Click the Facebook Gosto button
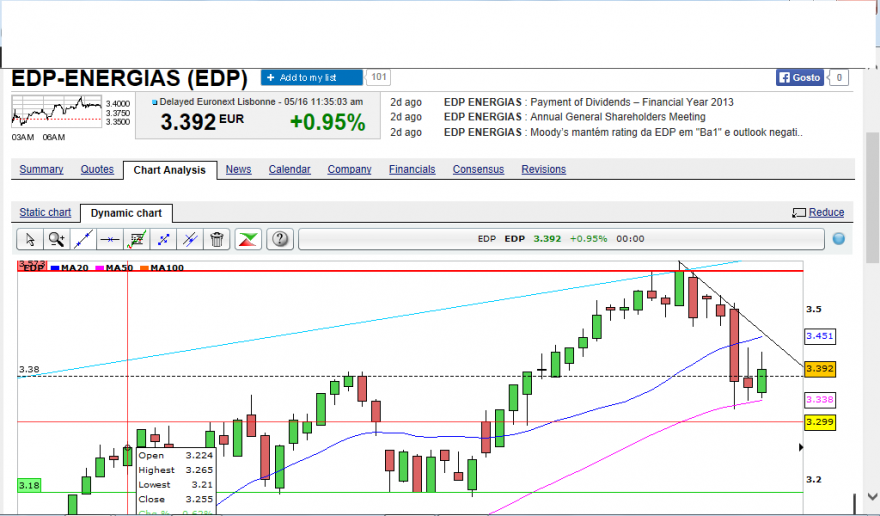This screenshot has width=880, height=516. pyautogui.click(x=800, y=77)
